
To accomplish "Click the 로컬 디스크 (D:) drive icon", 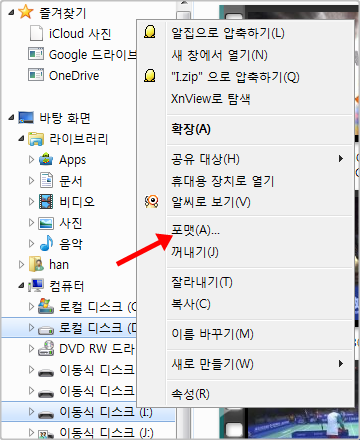I will click(x=46, y=330).
